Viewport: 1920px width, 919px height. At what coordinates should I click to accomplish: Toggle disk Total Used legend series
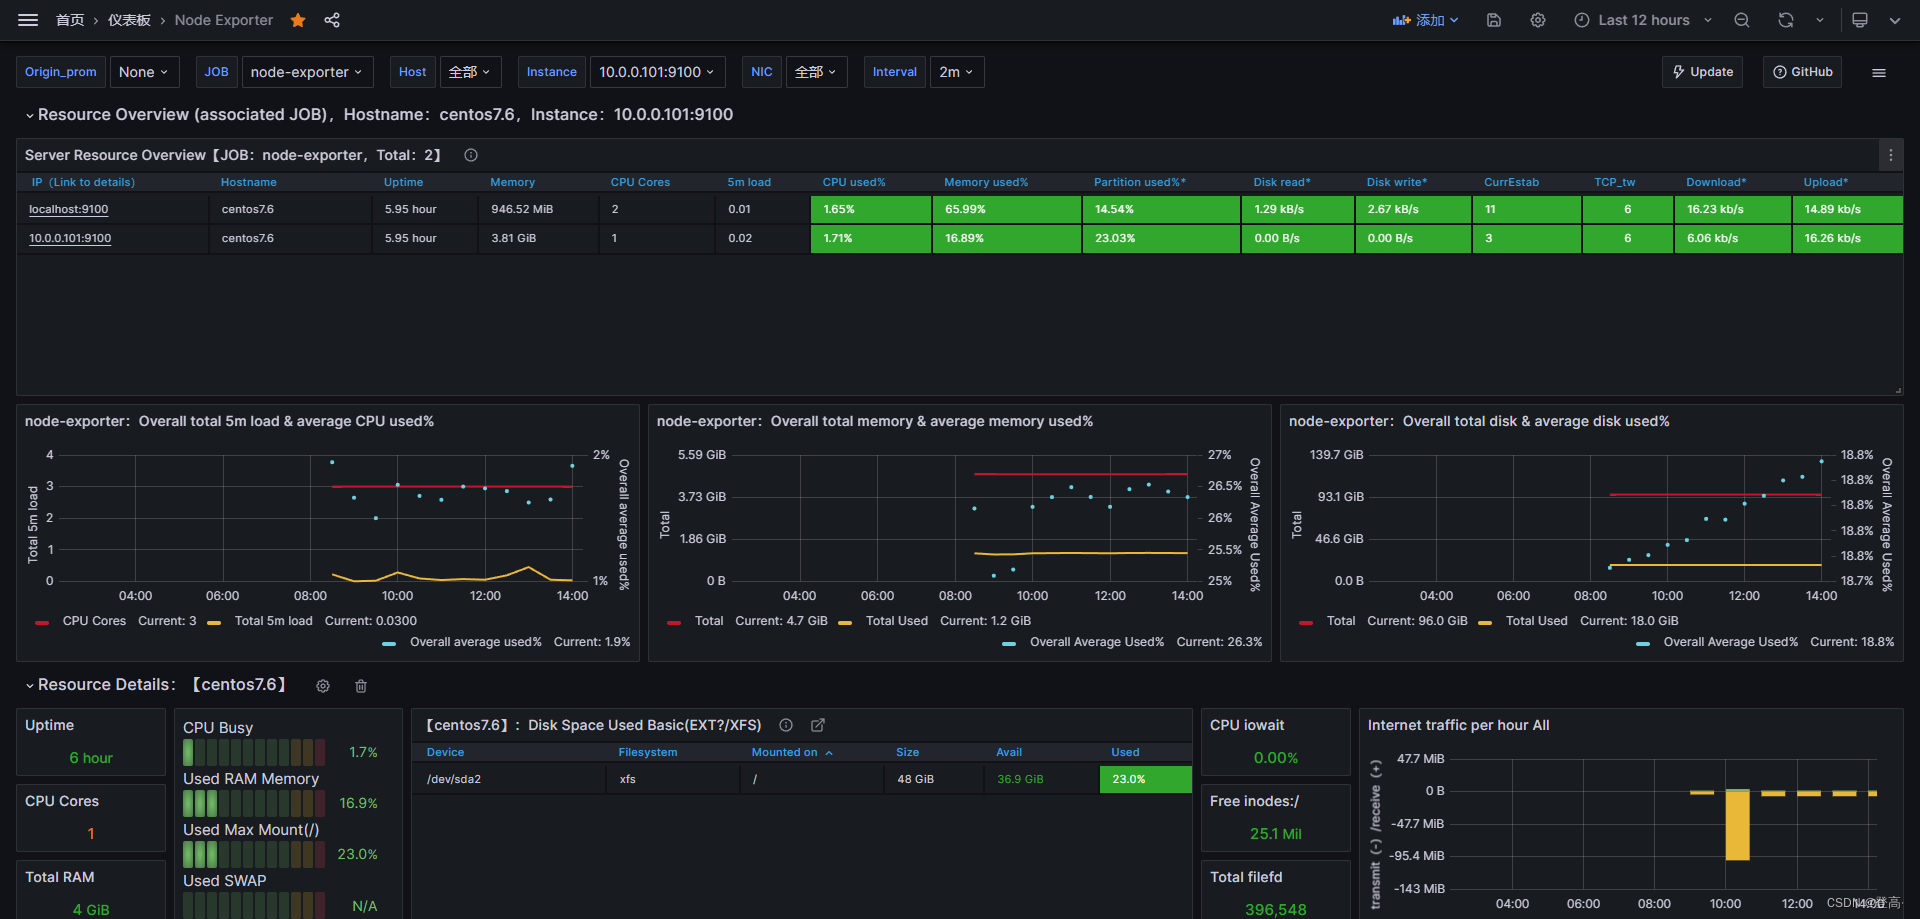(1537, 621)
